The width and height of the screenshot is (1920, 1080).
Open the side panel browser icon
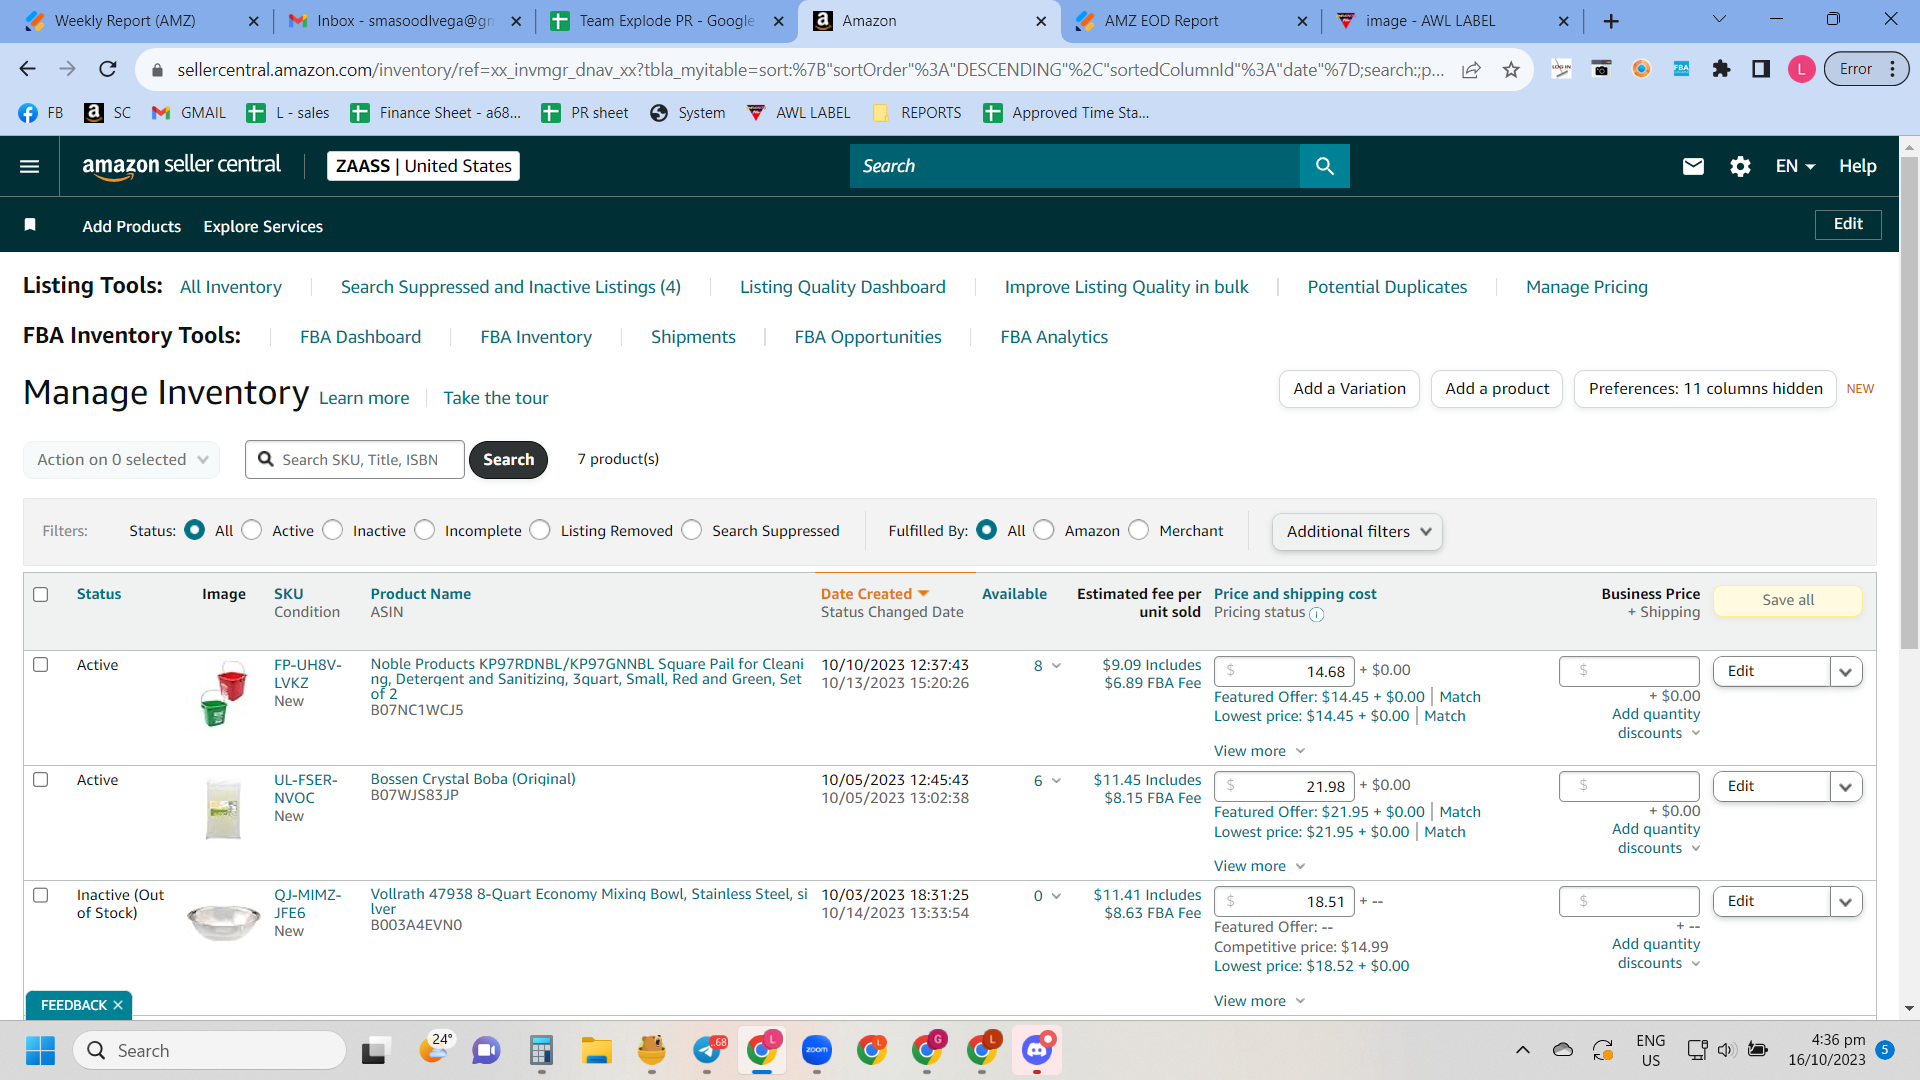point(1761,69)
